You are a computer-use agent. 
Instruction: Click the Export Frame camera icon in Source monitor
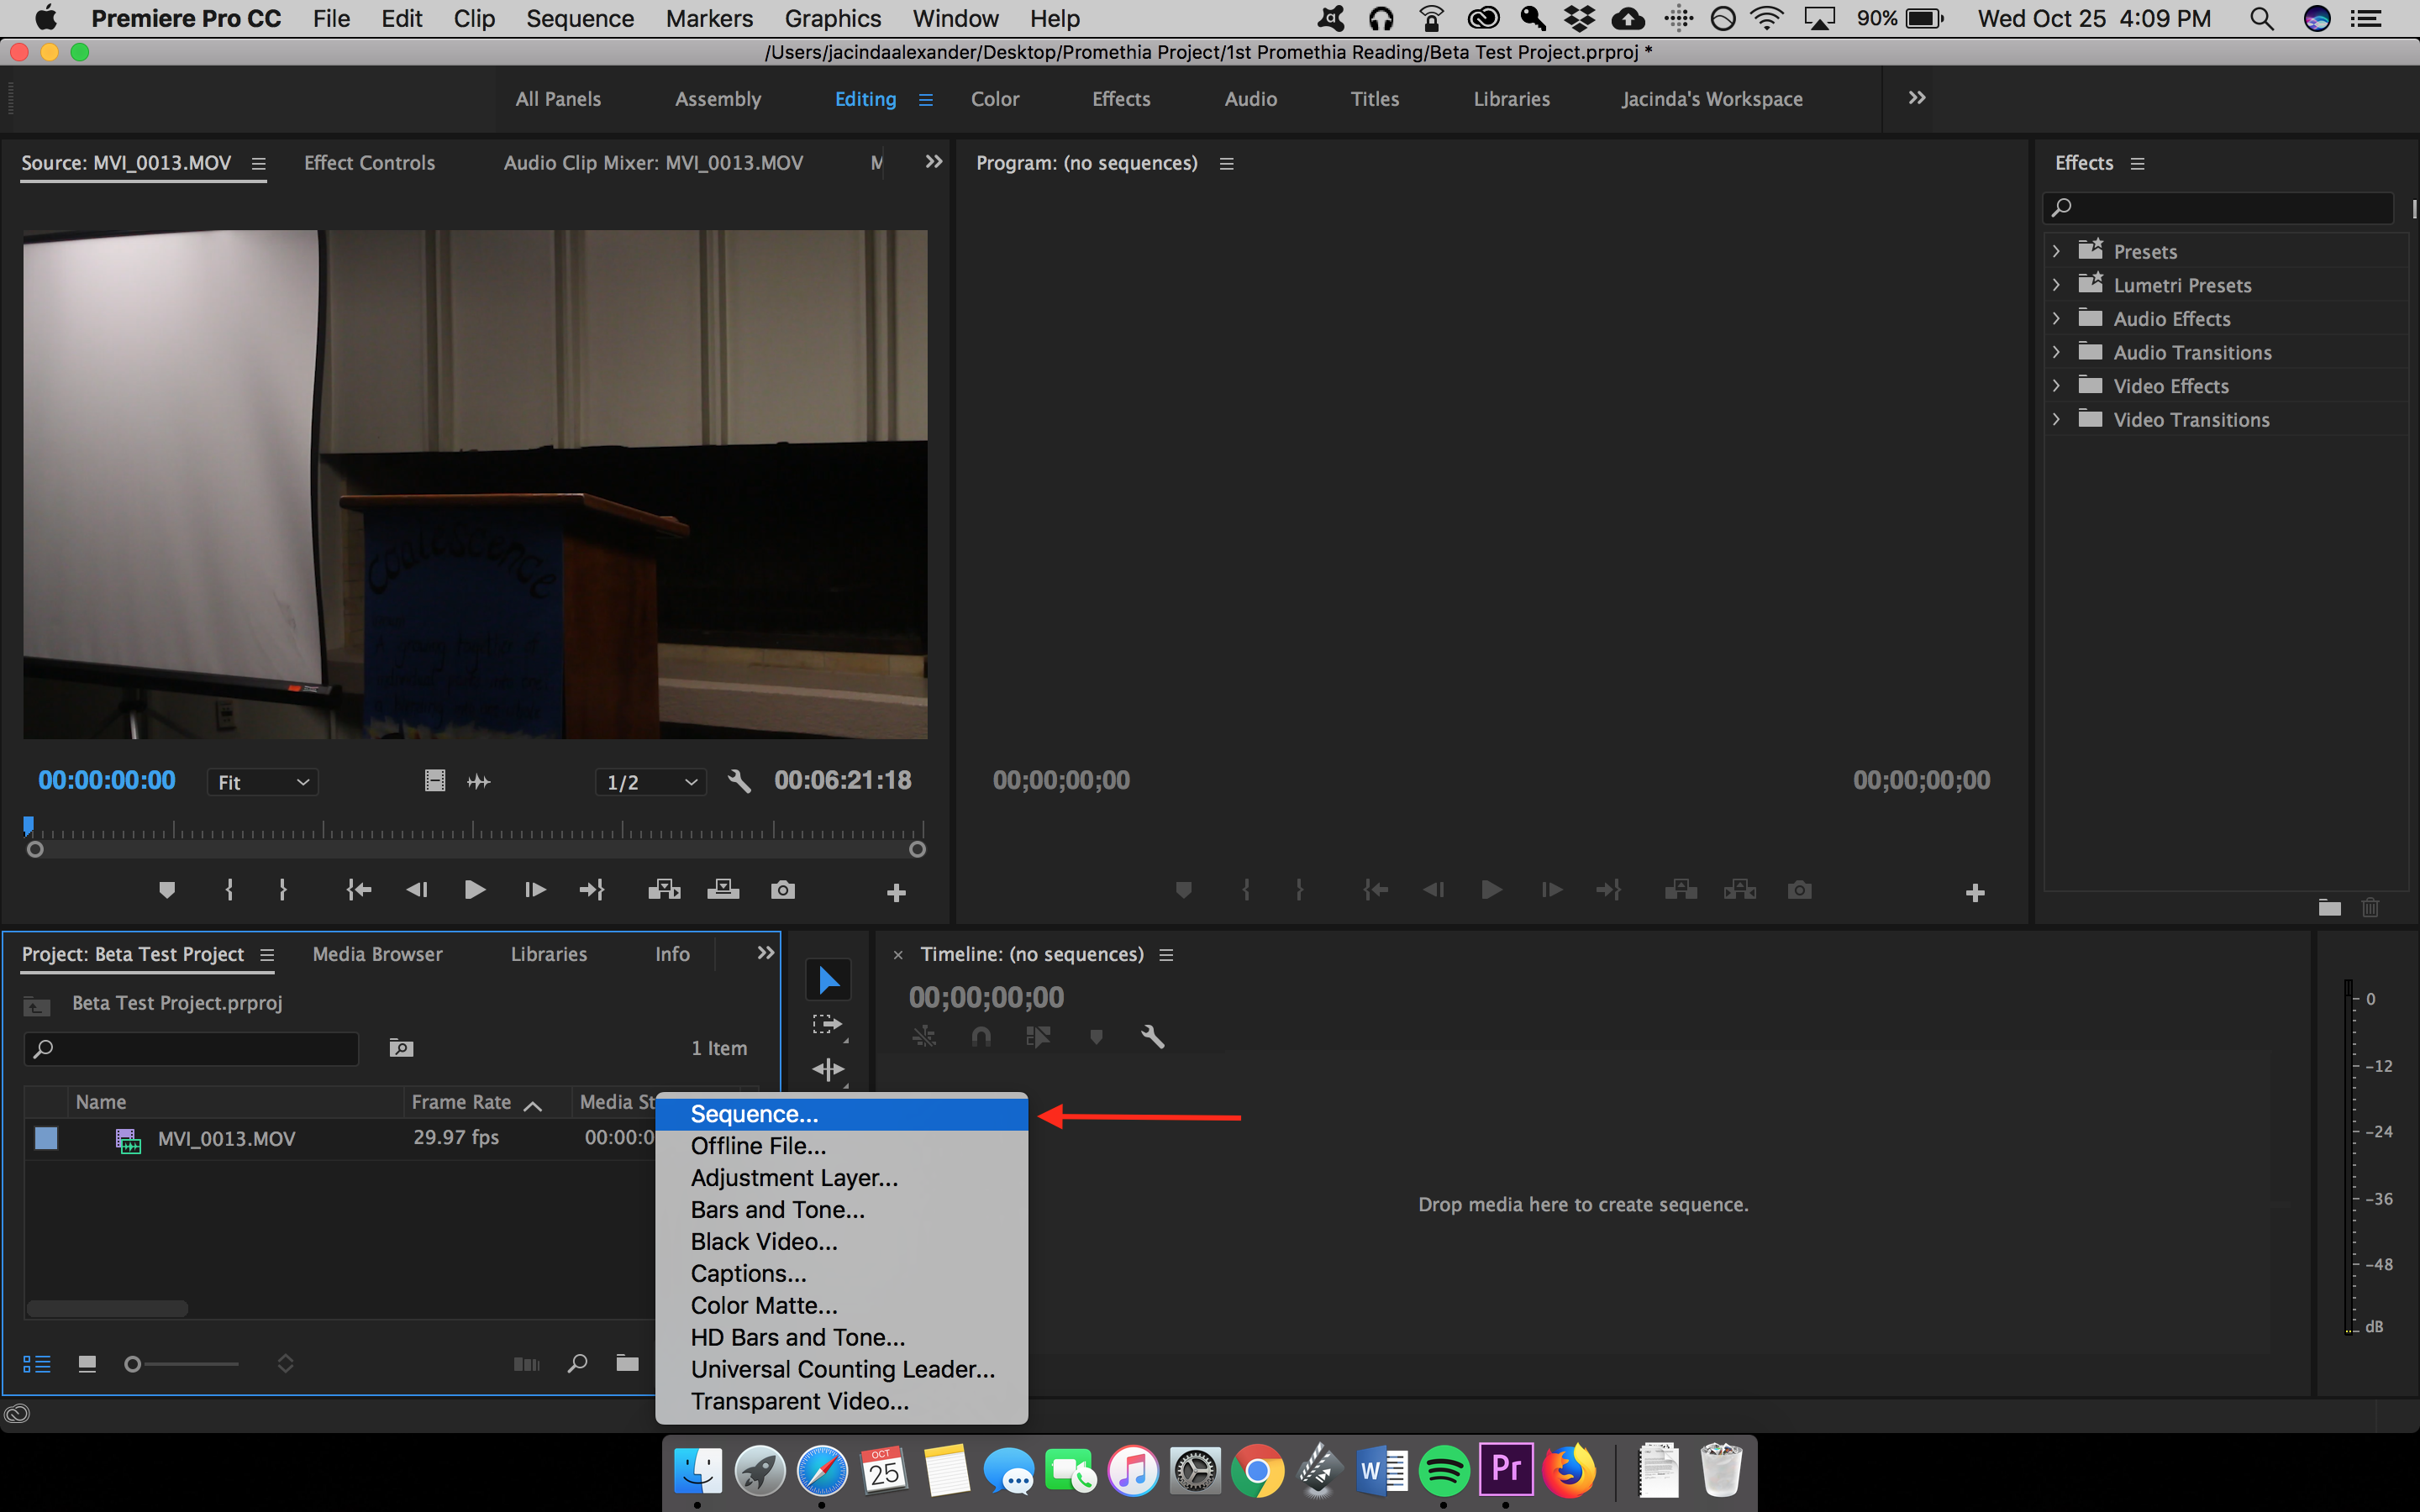783,890
